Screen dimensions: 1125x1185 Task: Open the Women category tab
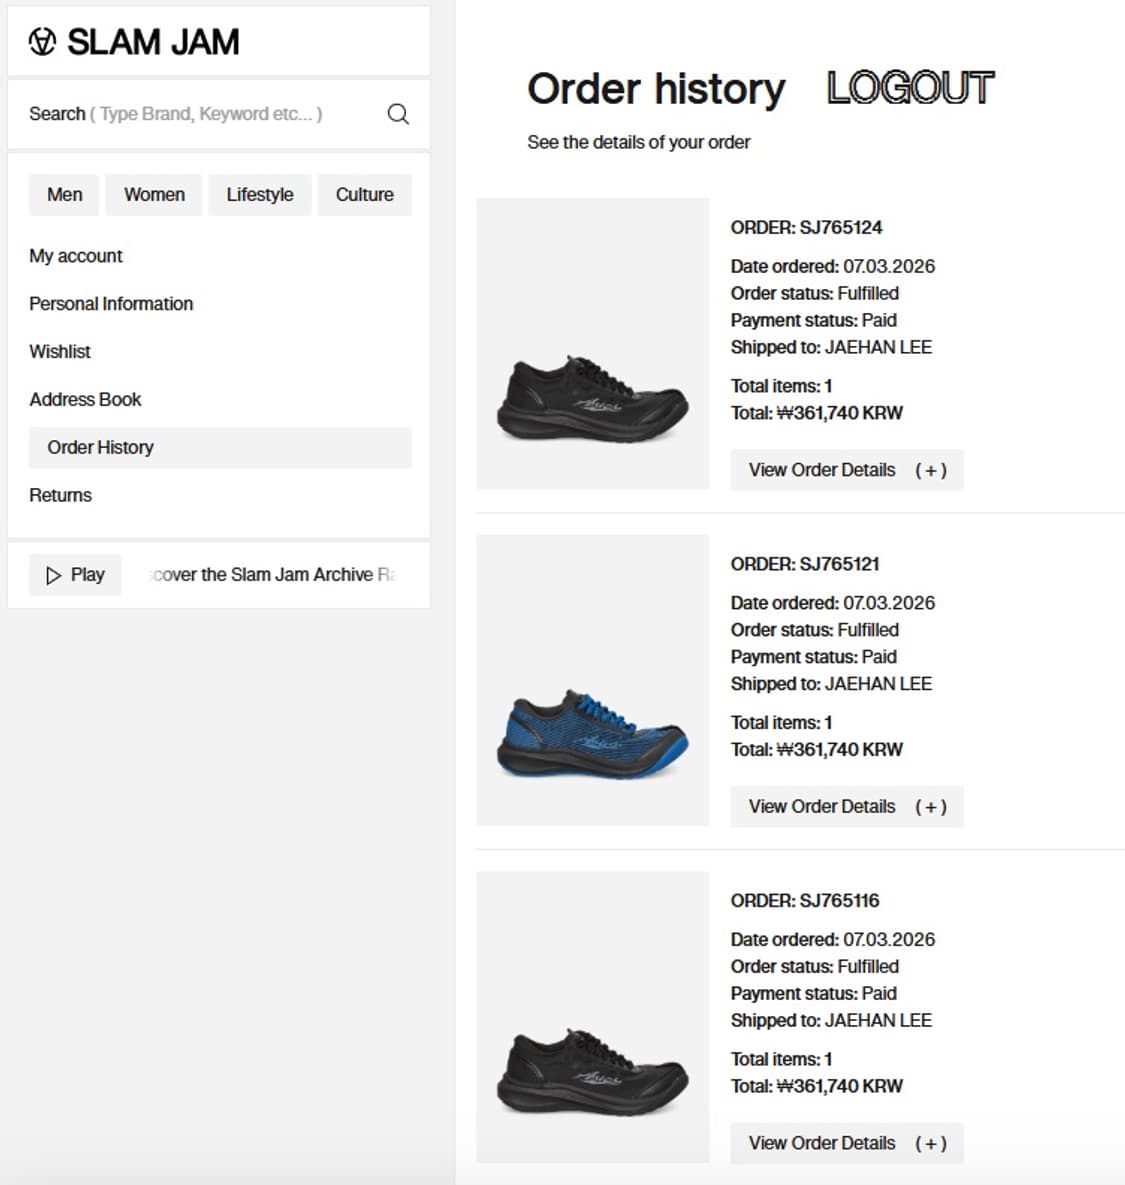pyautogui.click(x=154, y=195)
